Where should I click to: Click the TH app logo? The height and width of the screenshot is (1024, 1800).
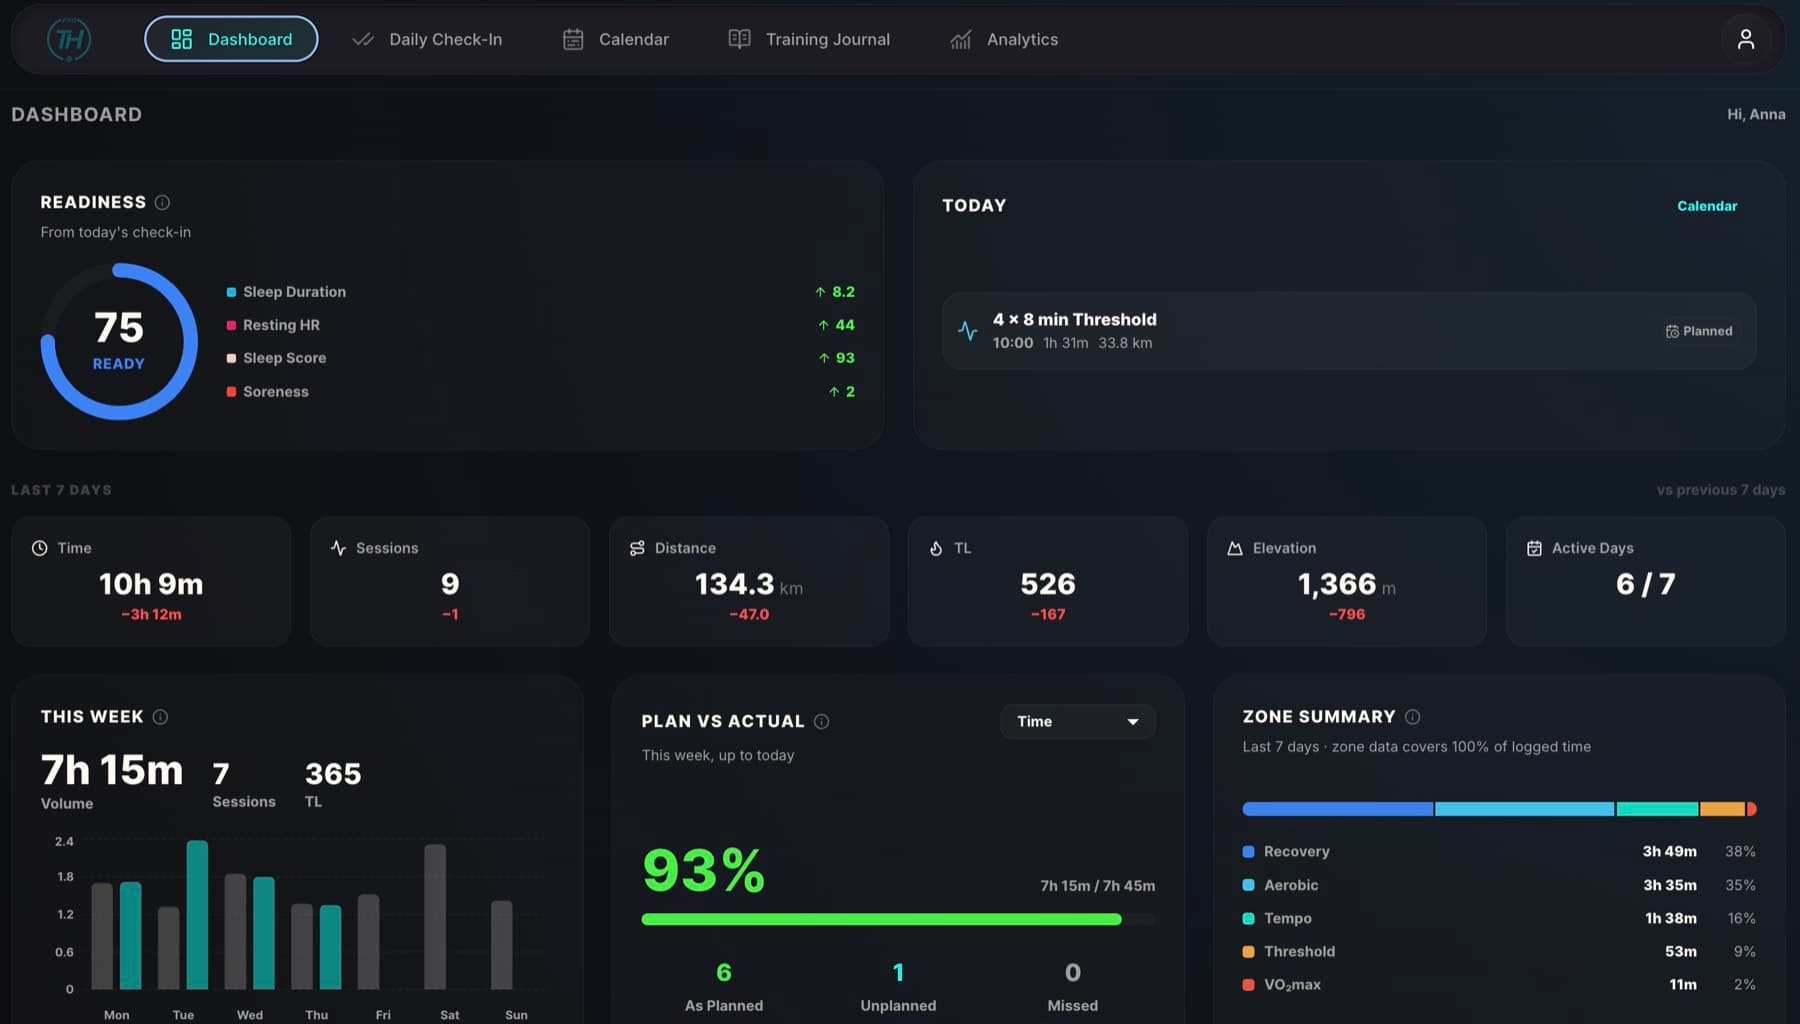[x=69, y=39]
